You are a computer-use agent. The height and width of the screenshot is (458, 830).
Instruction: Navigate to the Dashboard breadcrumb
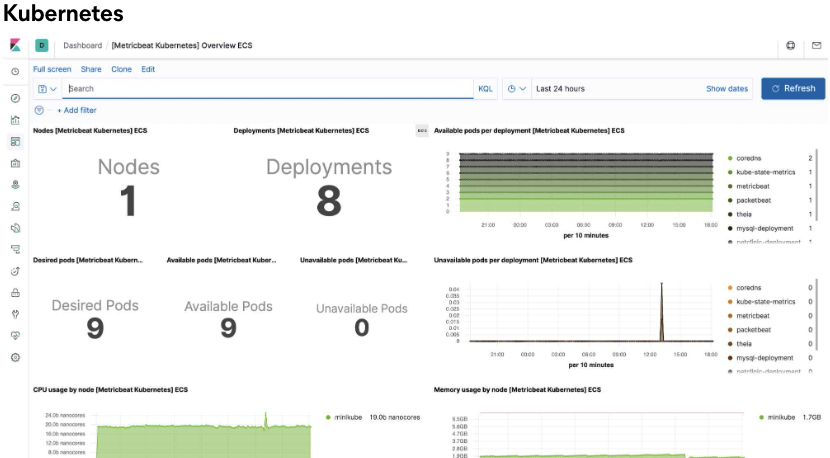pyautogui.click(x=83, y=46)
